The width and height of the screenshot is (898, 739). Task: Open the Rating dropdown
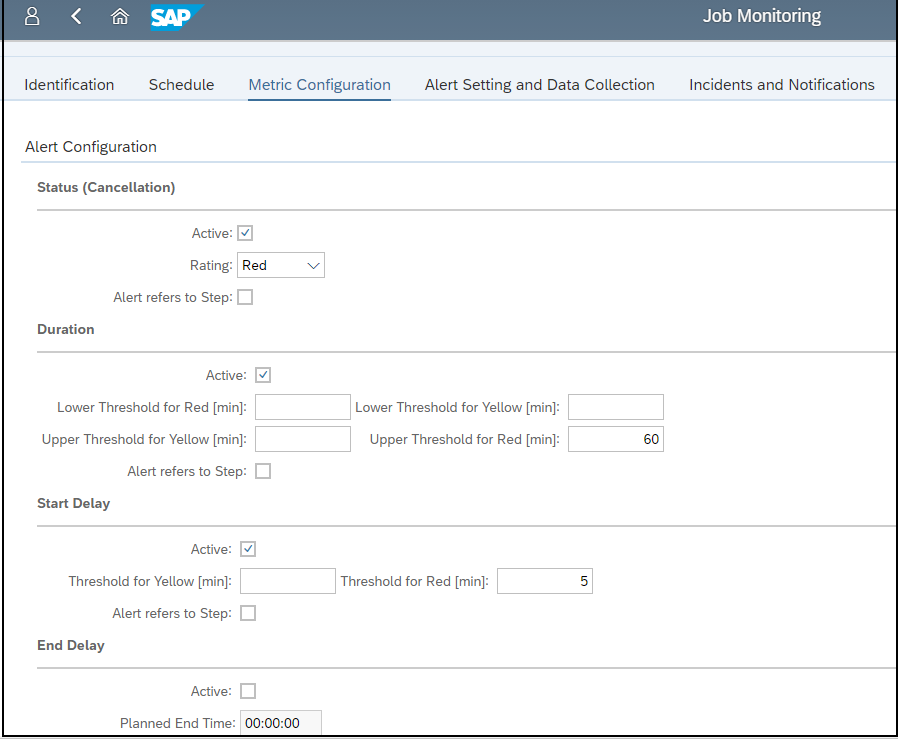[x=281, y=265]
